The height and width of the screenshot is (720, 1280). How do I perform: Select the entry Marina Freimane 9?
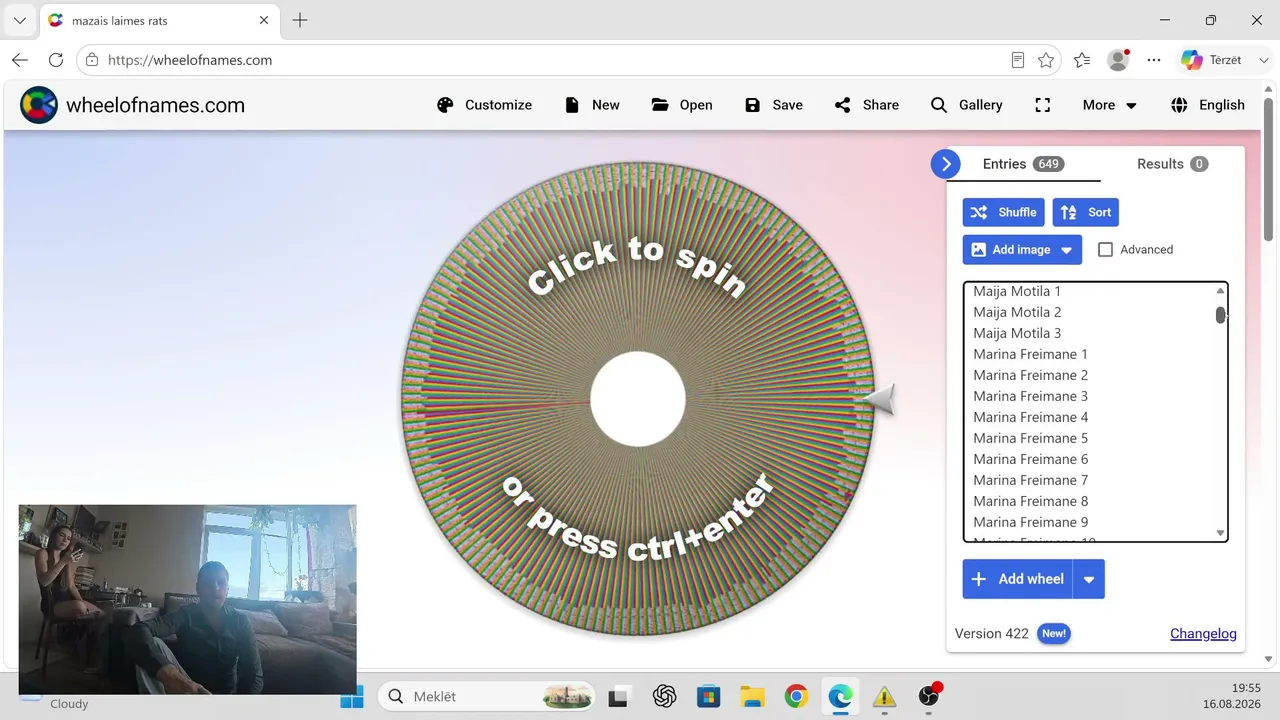coord(1030,522)
